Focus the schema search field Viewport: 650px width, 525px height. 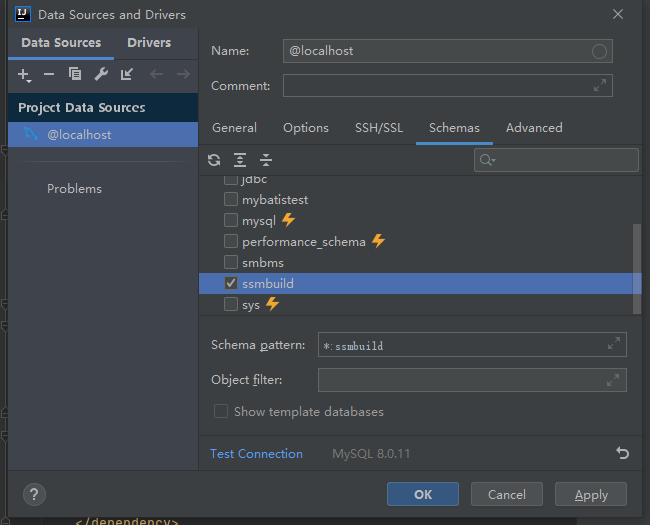556,160
